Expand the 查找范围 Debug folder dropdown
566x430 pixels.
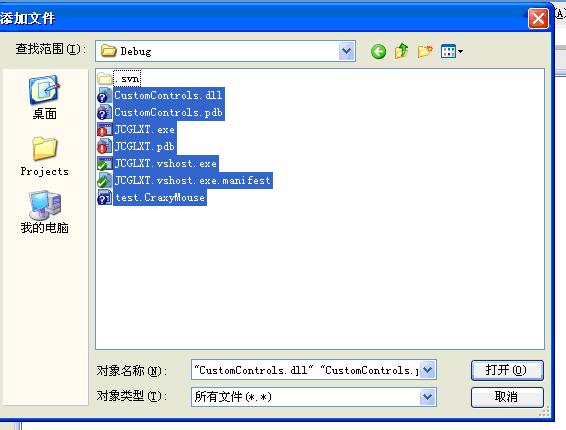[347, 51]
